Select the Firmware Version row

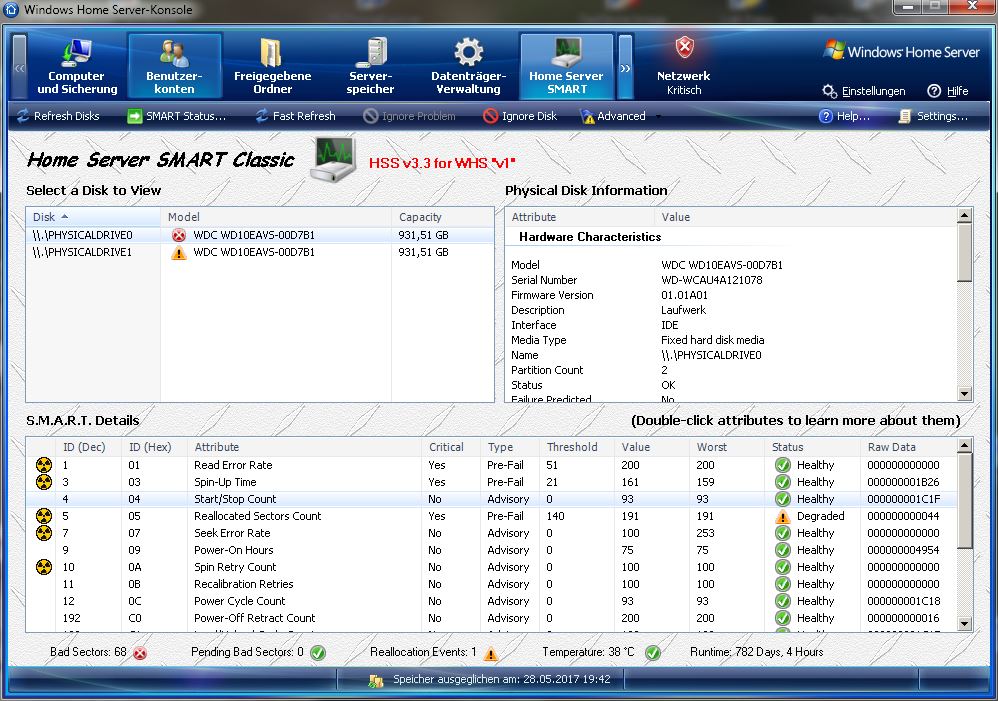pos(732,295)
